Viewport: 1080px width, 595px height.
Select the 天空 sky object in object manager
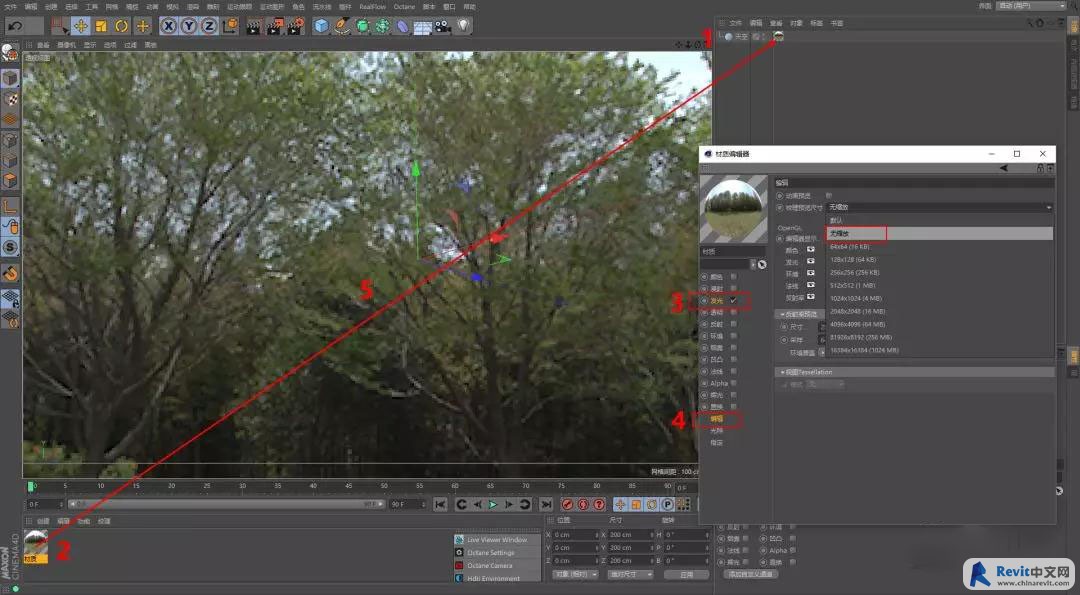[741, 36]
